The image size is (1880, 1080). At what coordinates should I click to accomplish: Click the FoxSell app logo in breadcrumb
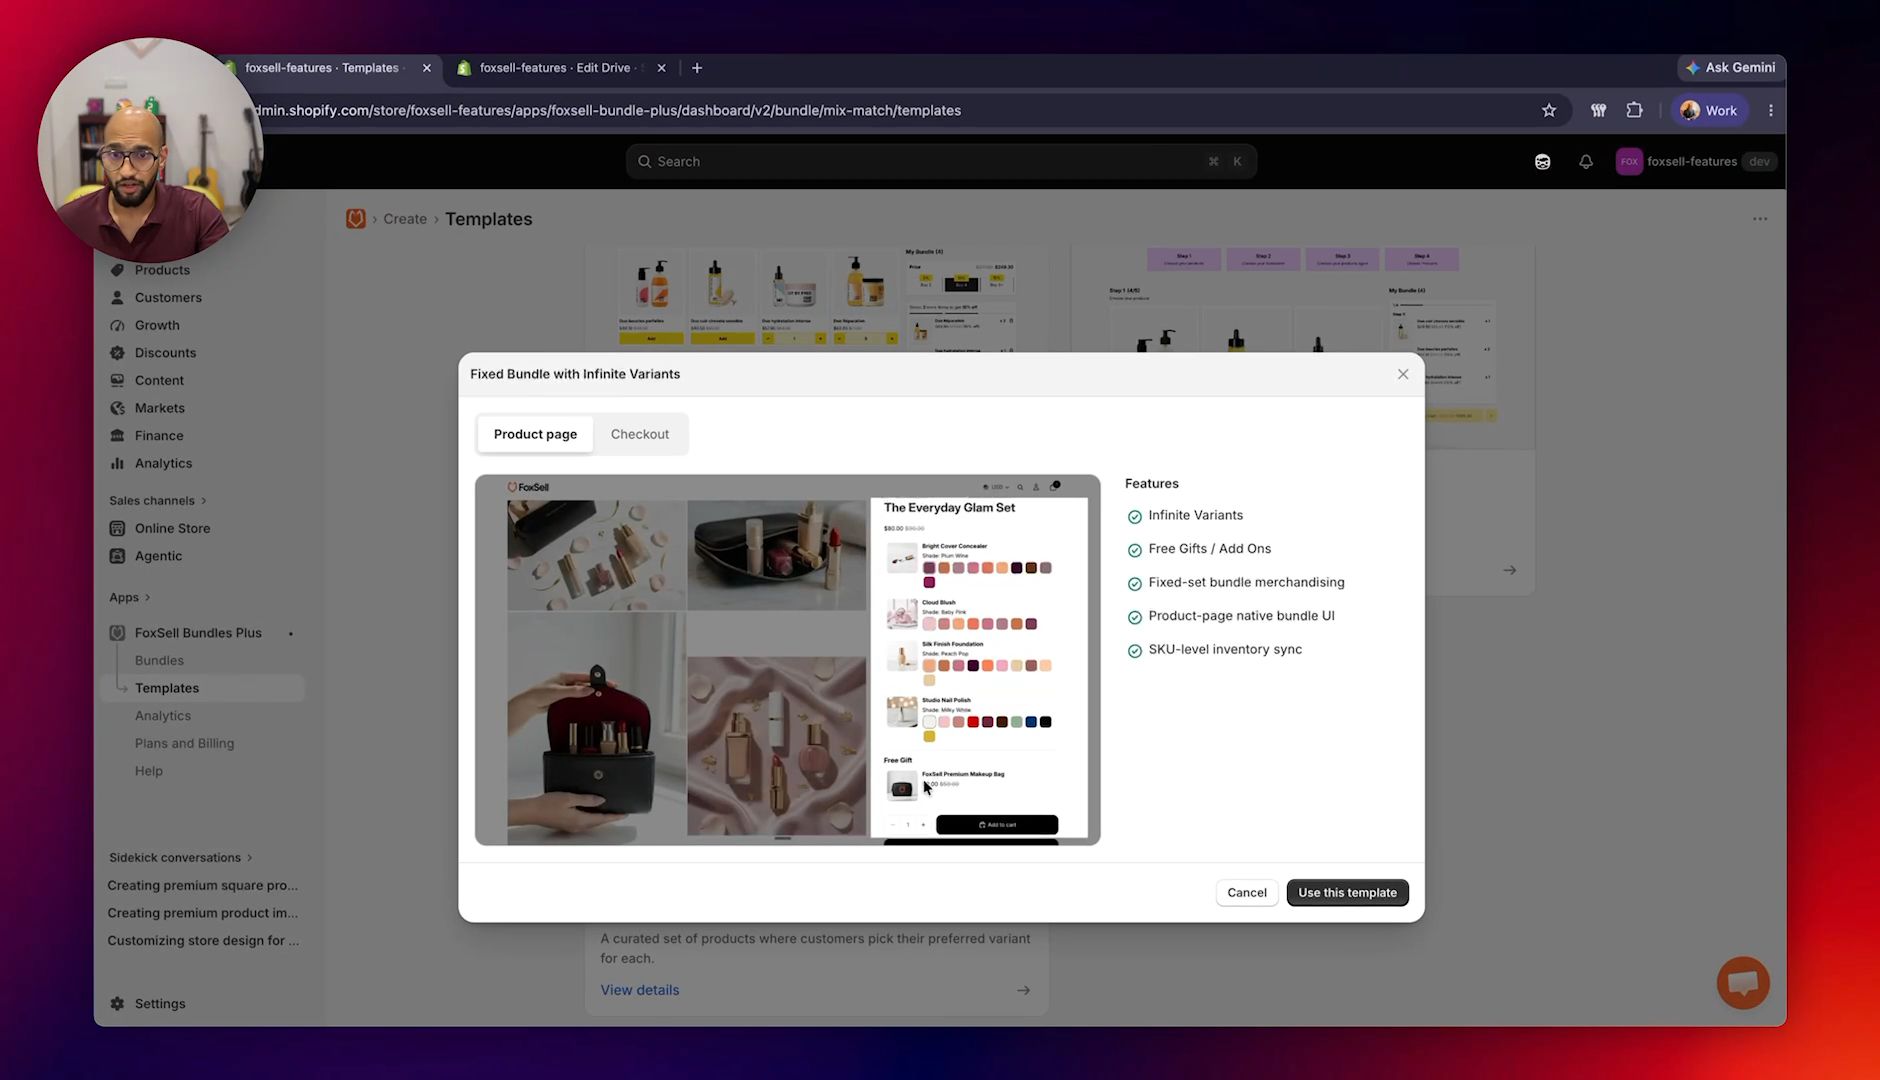(355, 219)
